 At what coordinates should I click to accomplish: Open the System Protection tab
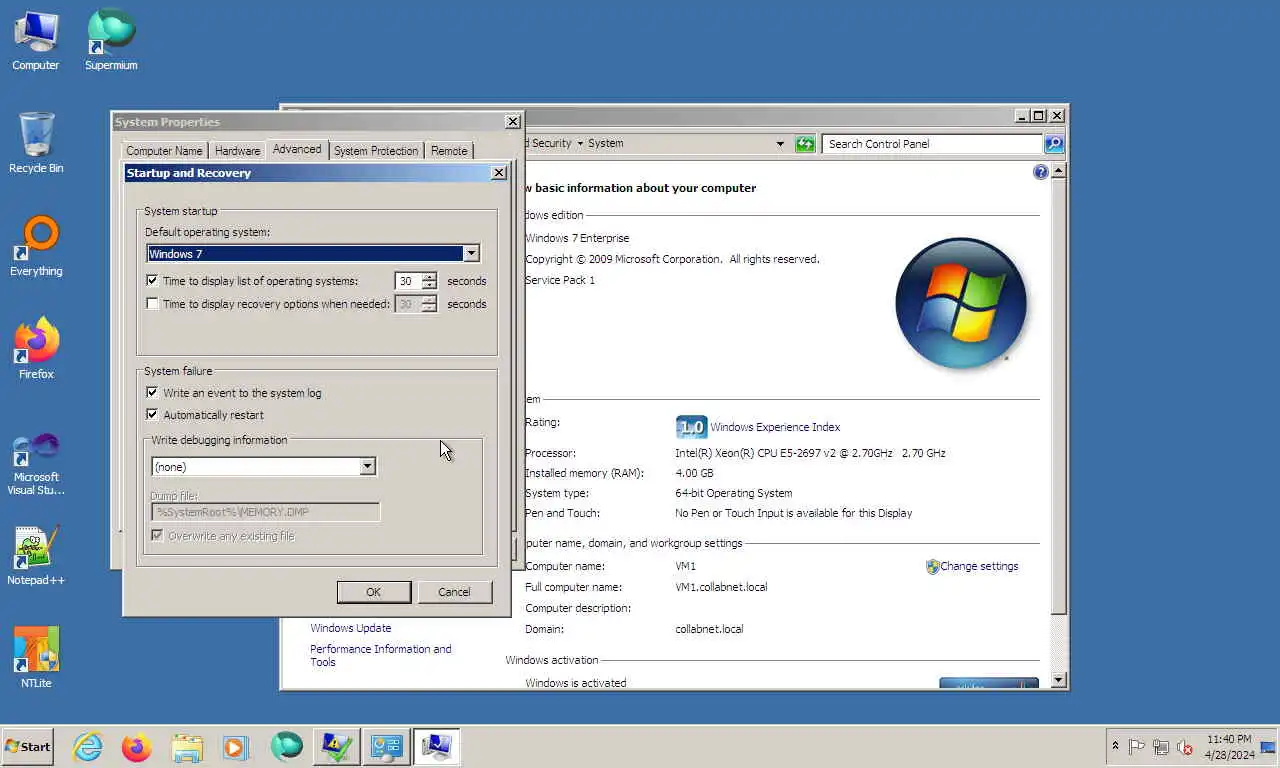pos(376,151)
